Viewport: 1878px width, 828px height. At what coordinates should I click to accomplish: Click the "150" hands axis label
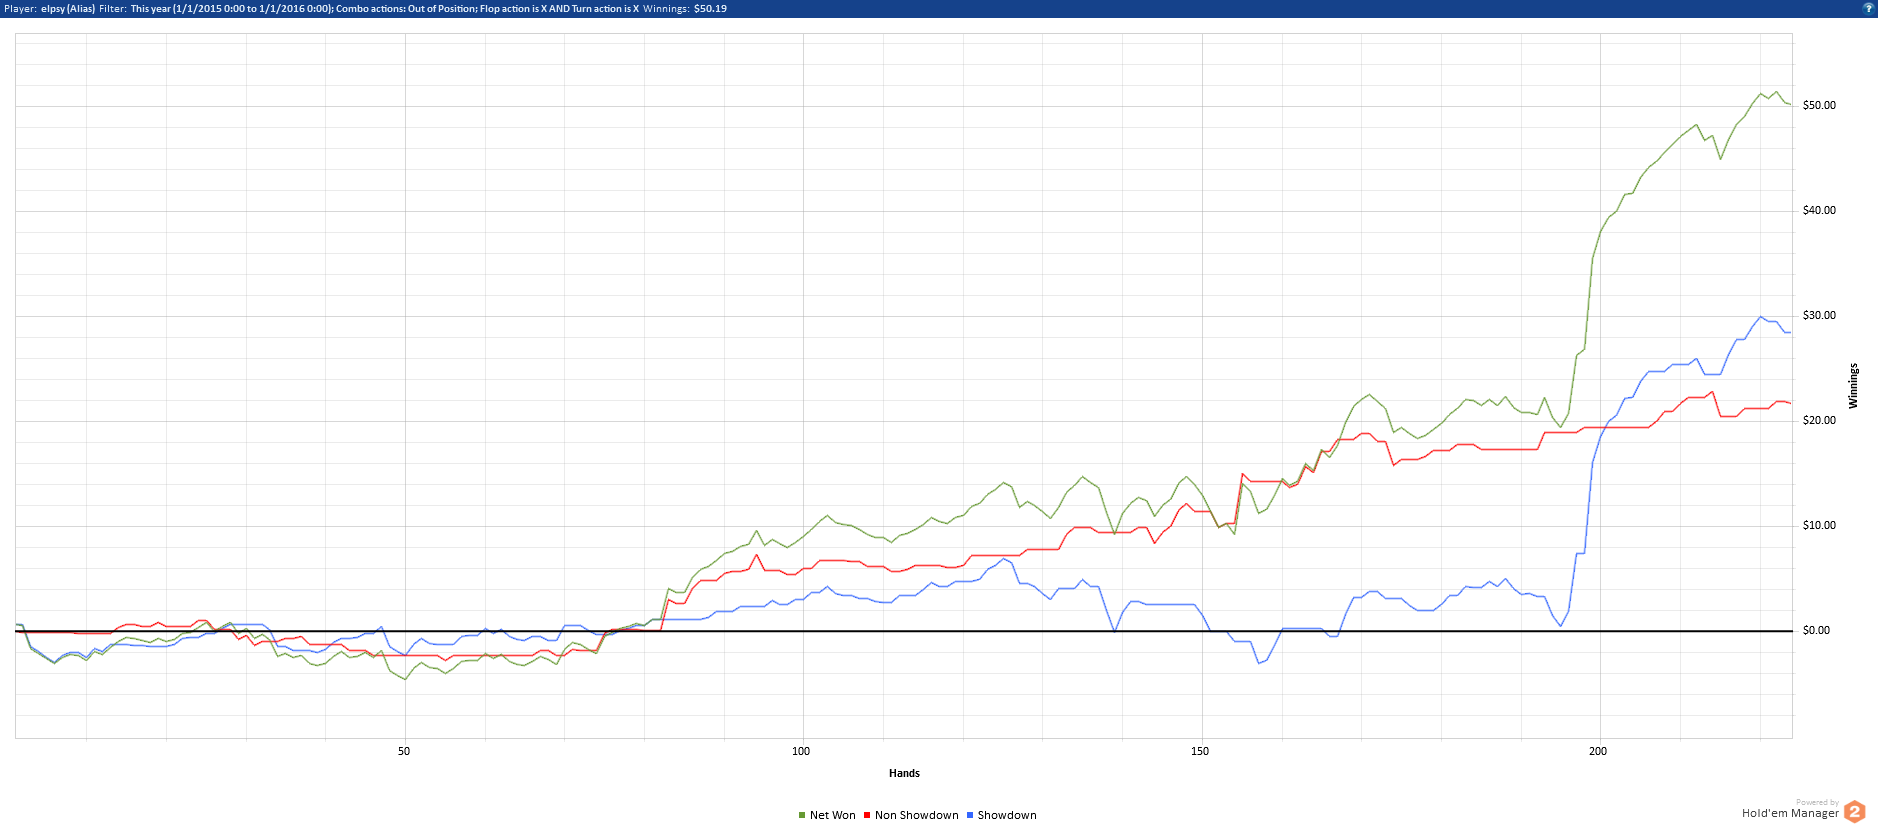click(x=1200, y=751)
